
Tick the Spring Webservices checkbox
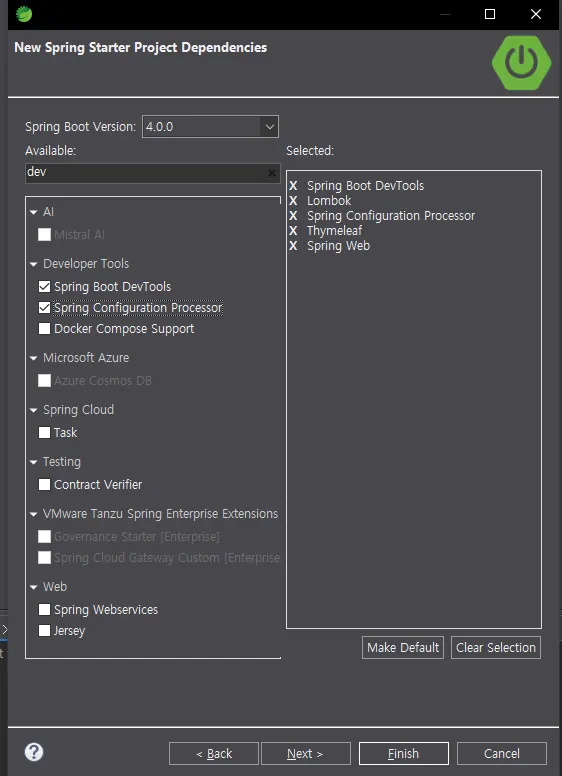[x=45, y=610]
